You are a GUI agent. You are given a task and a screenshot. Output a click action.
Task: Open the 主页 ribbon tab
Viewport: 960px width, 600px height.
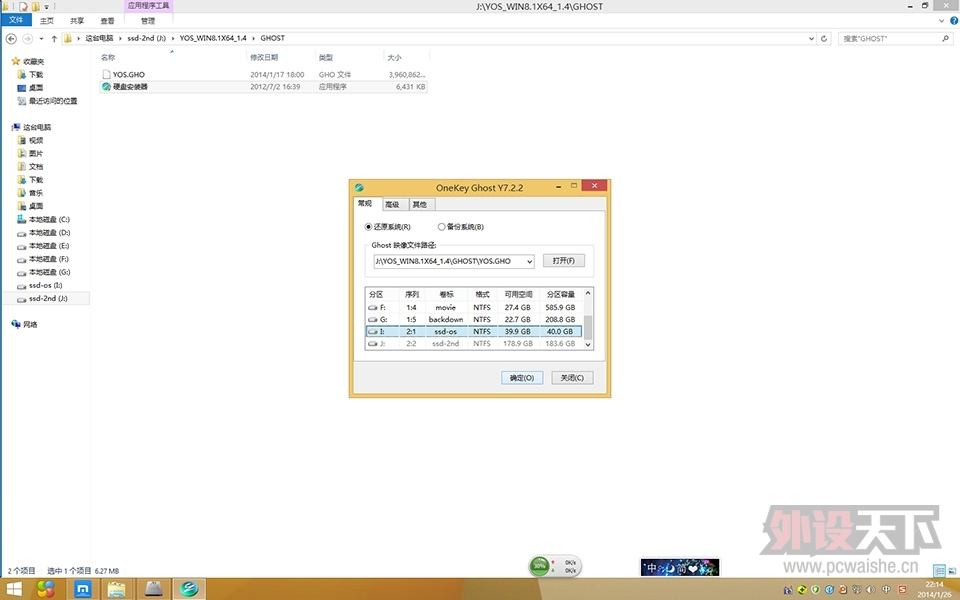47,21
